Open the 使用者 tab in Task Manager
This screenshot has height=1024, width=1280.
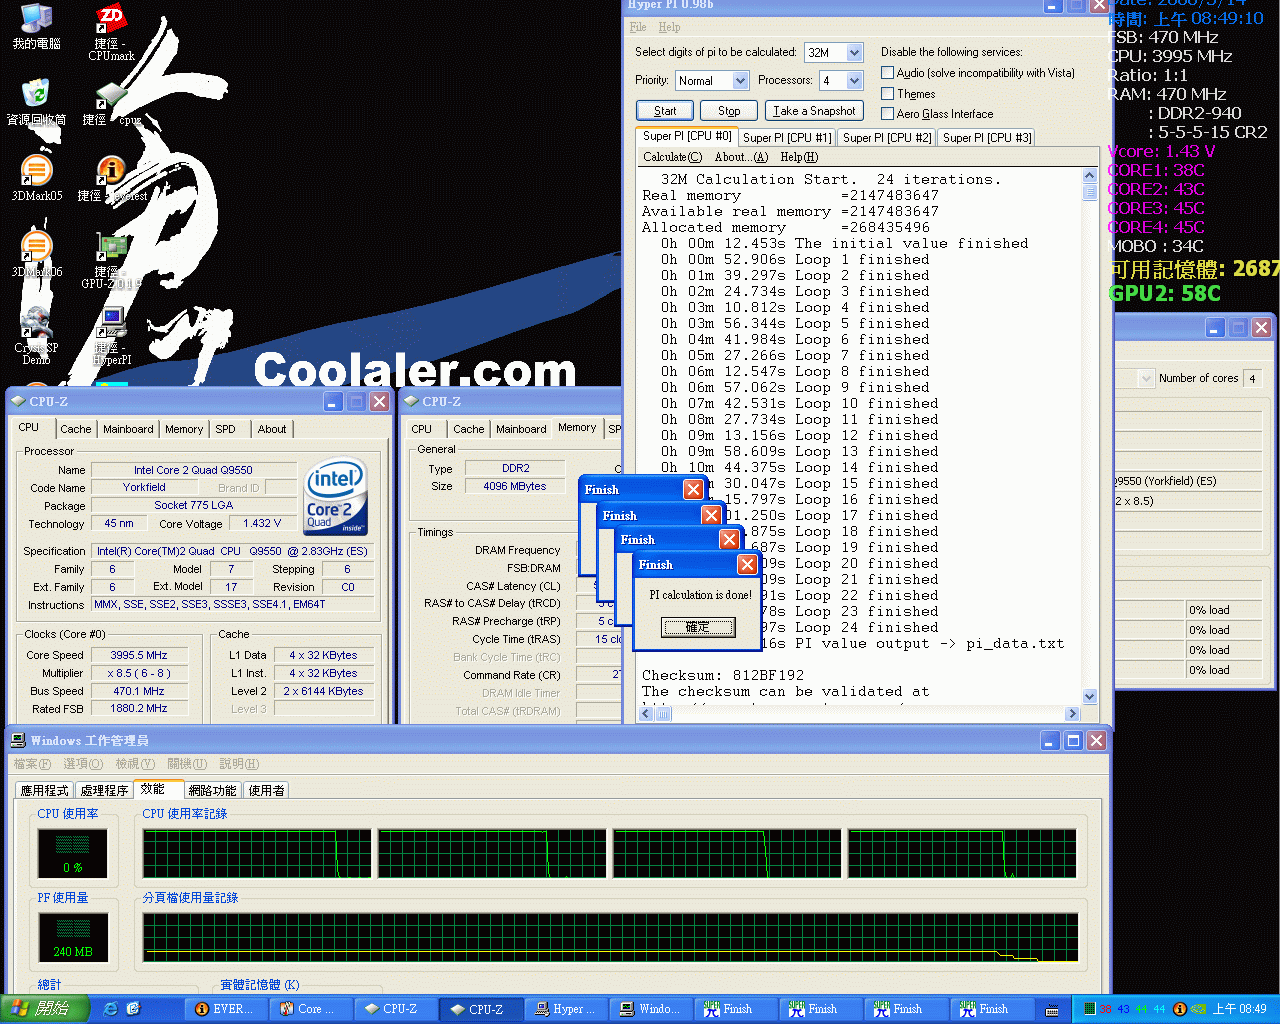click(266, 790)
